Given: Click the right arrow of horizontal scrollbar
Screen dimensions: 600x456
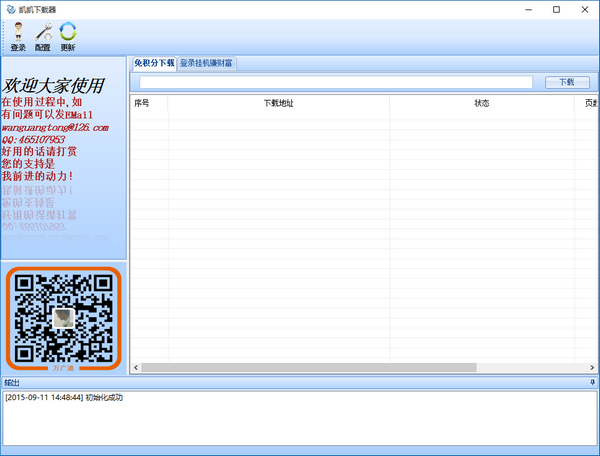Looking at the screenshot, I should coord(592,368).
